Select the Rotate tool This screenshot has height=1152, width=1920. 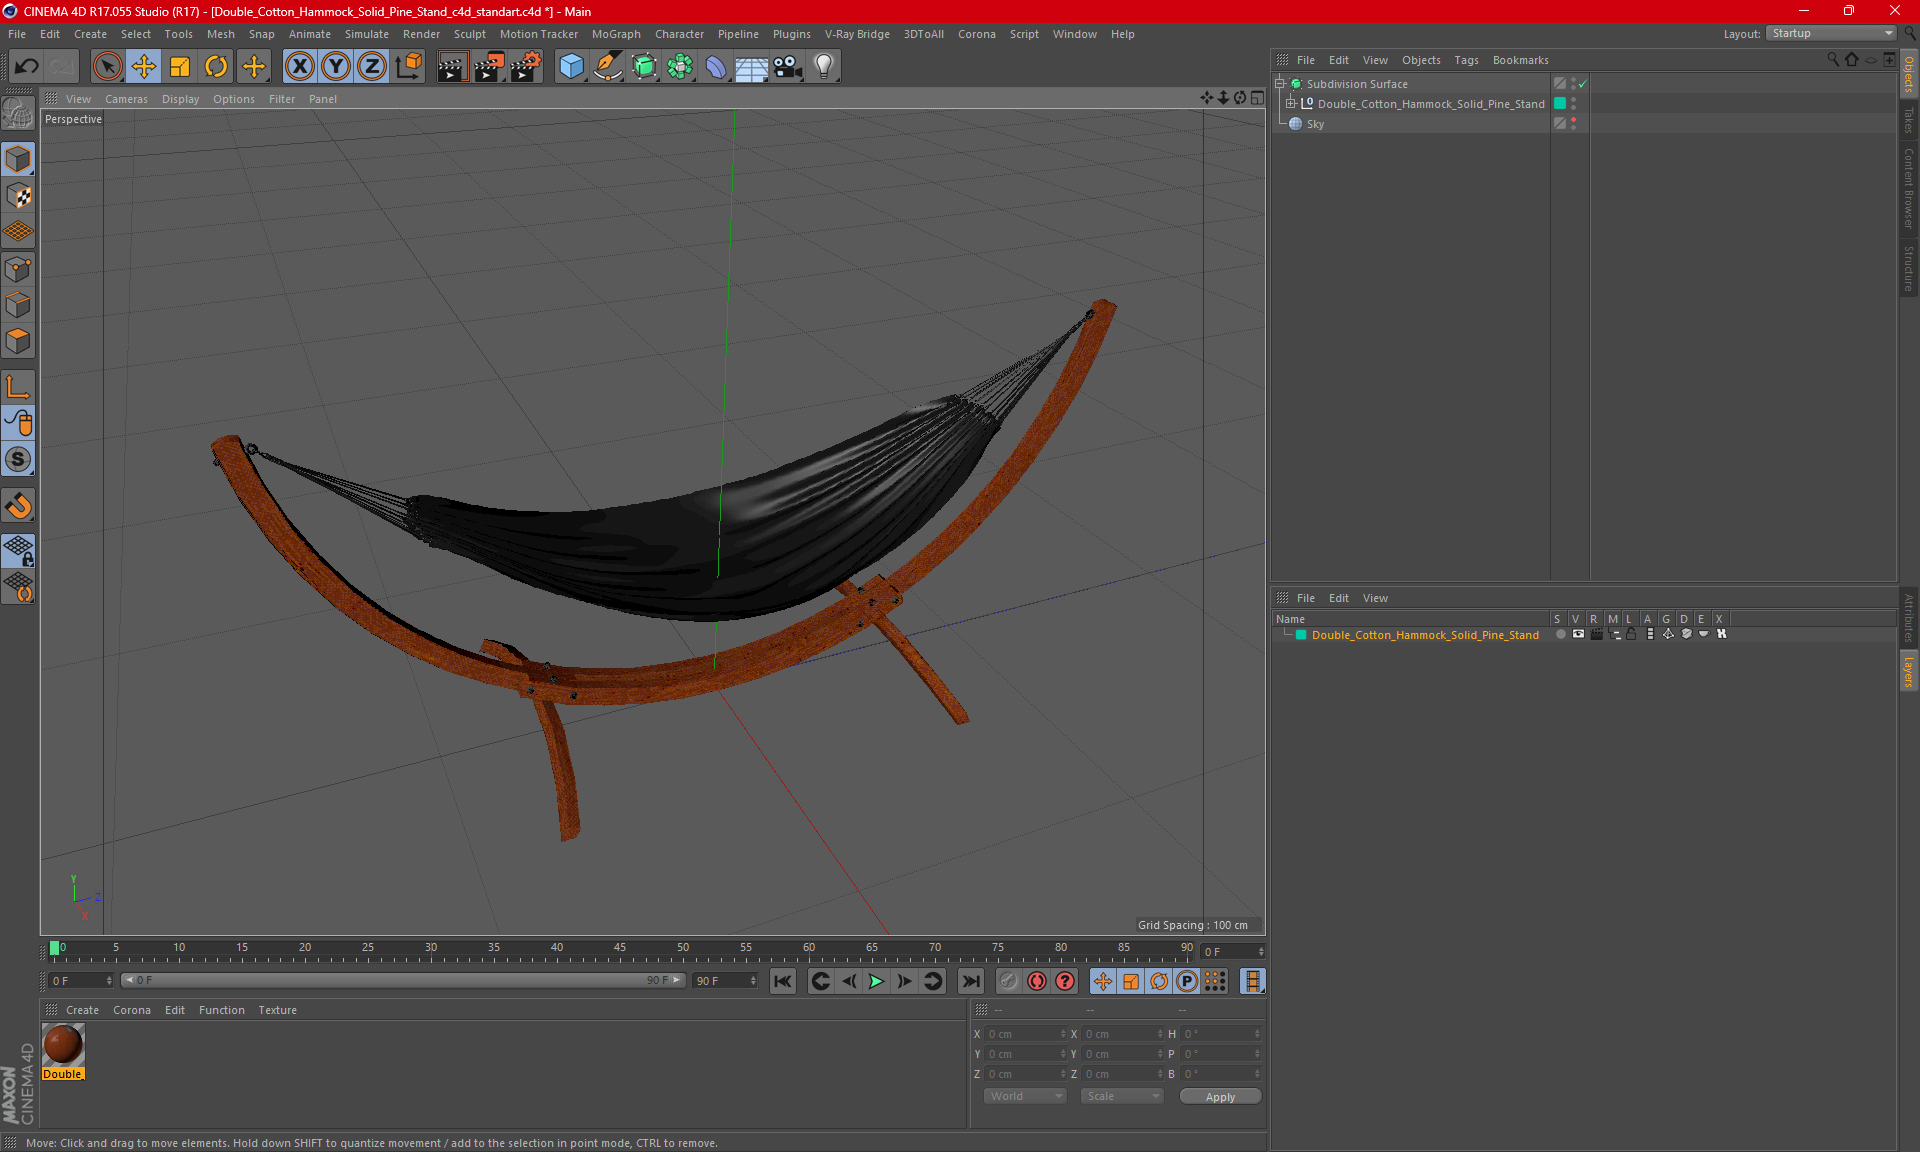pyautogui.click(x=216, y=67)
